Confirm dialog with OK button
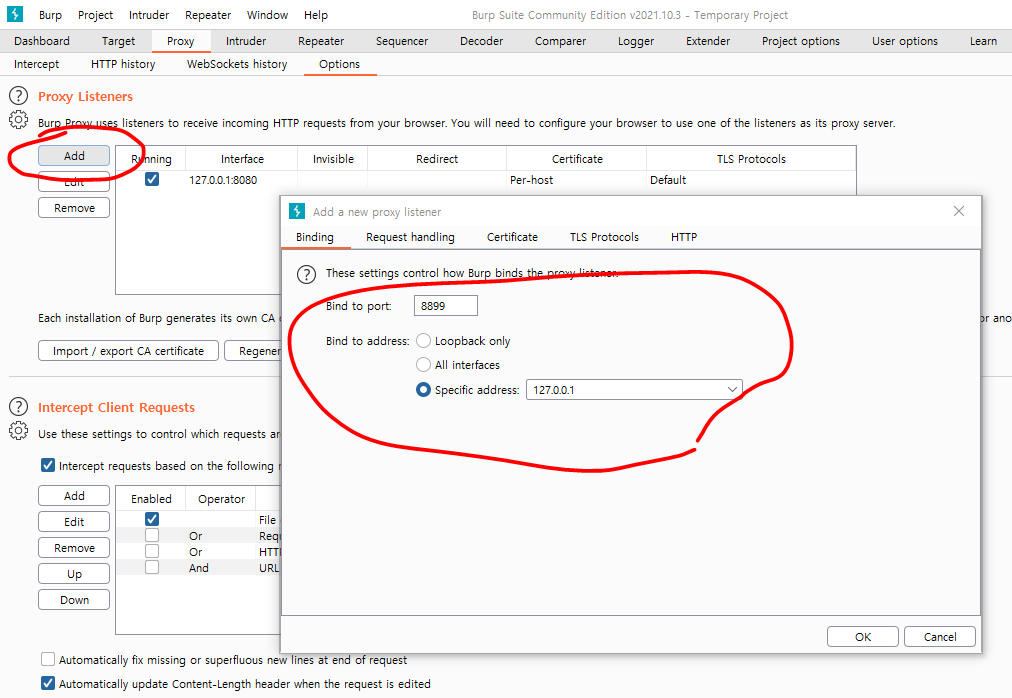 (x=862, y=637)
